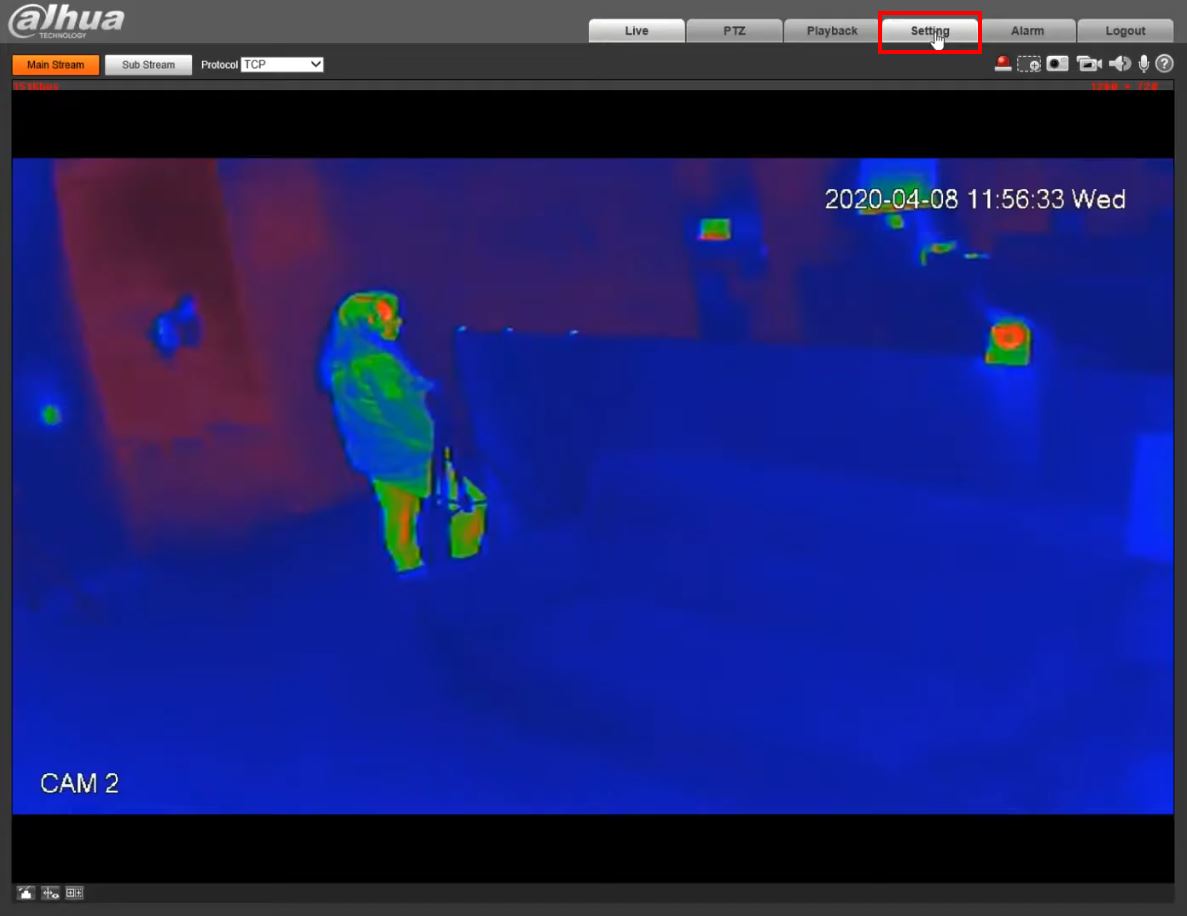Select the Sub Stream button

click(x=148, y=65)
